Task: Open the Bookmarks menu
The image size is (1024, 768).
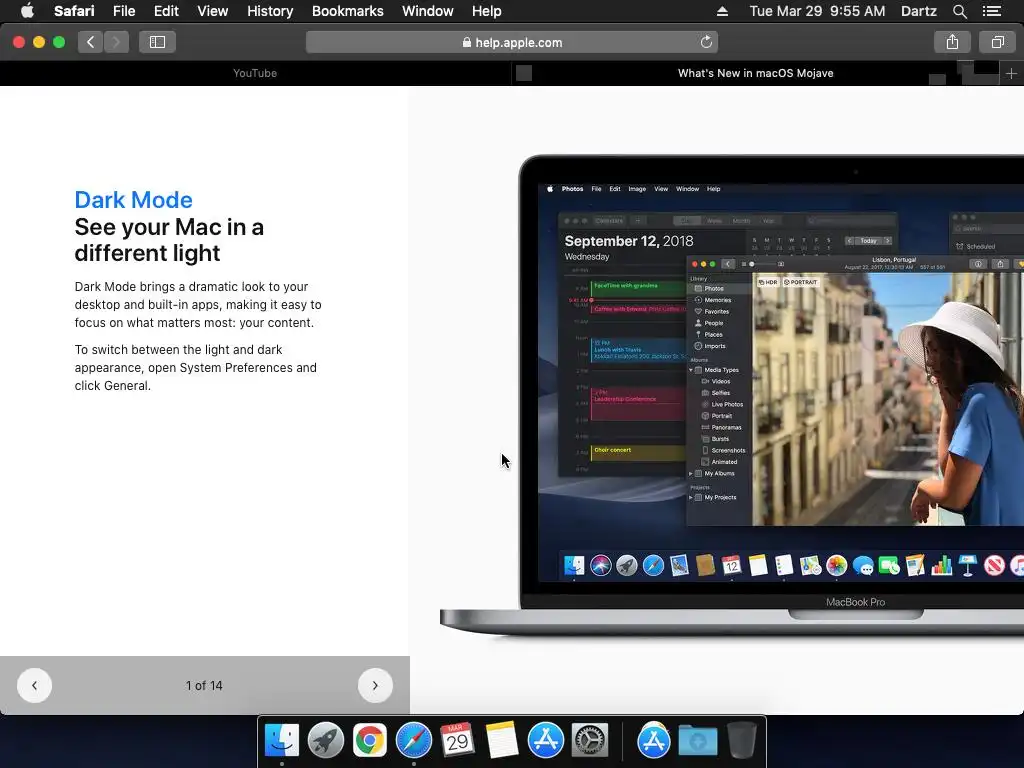Action: [347, 11]
